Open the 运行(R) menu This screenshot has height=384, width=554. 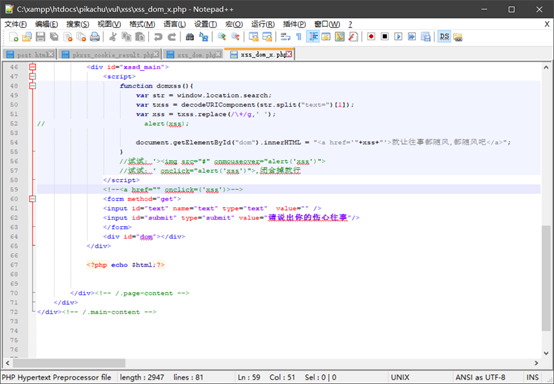pos(263,24)
